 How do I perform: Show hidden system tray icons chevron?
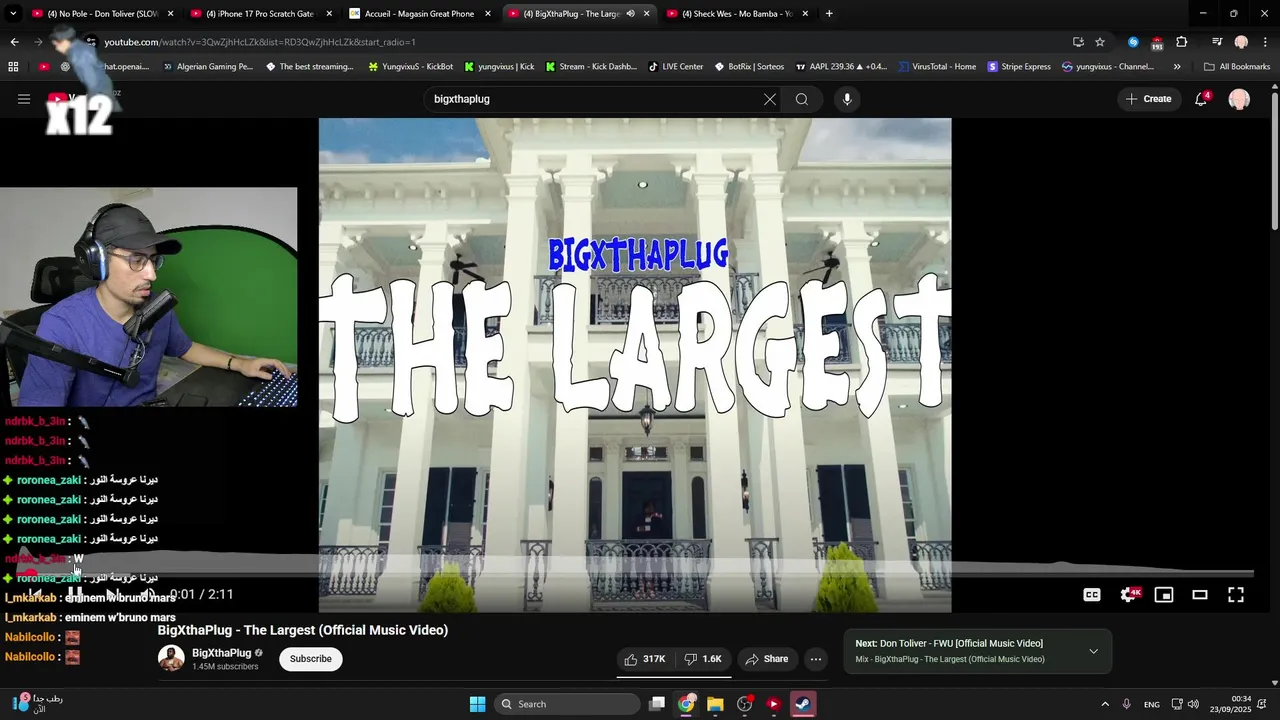(1105, 704)
